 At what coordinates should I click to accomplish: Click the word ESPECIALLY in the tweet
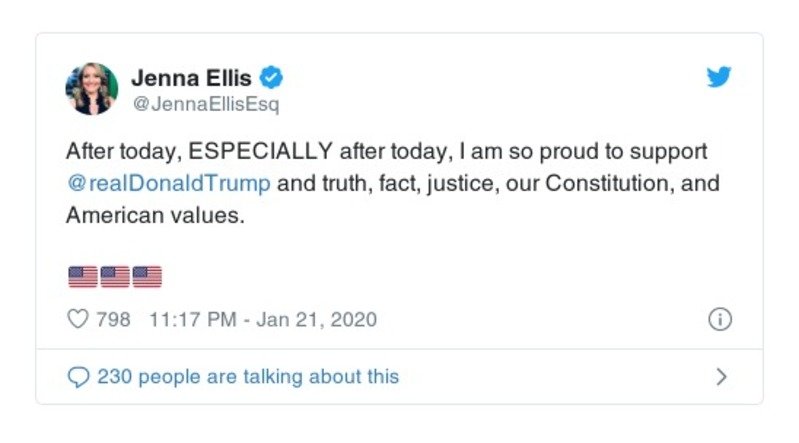pos(261,152)
